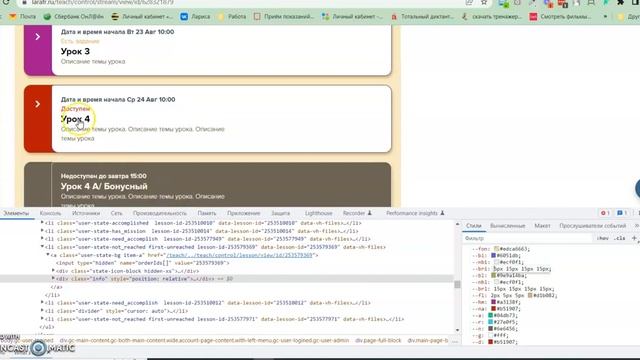The width and height of the screenshot is (640, 360).
Task: Expand li node lesson-id-253510012
Action: (42, 303)
